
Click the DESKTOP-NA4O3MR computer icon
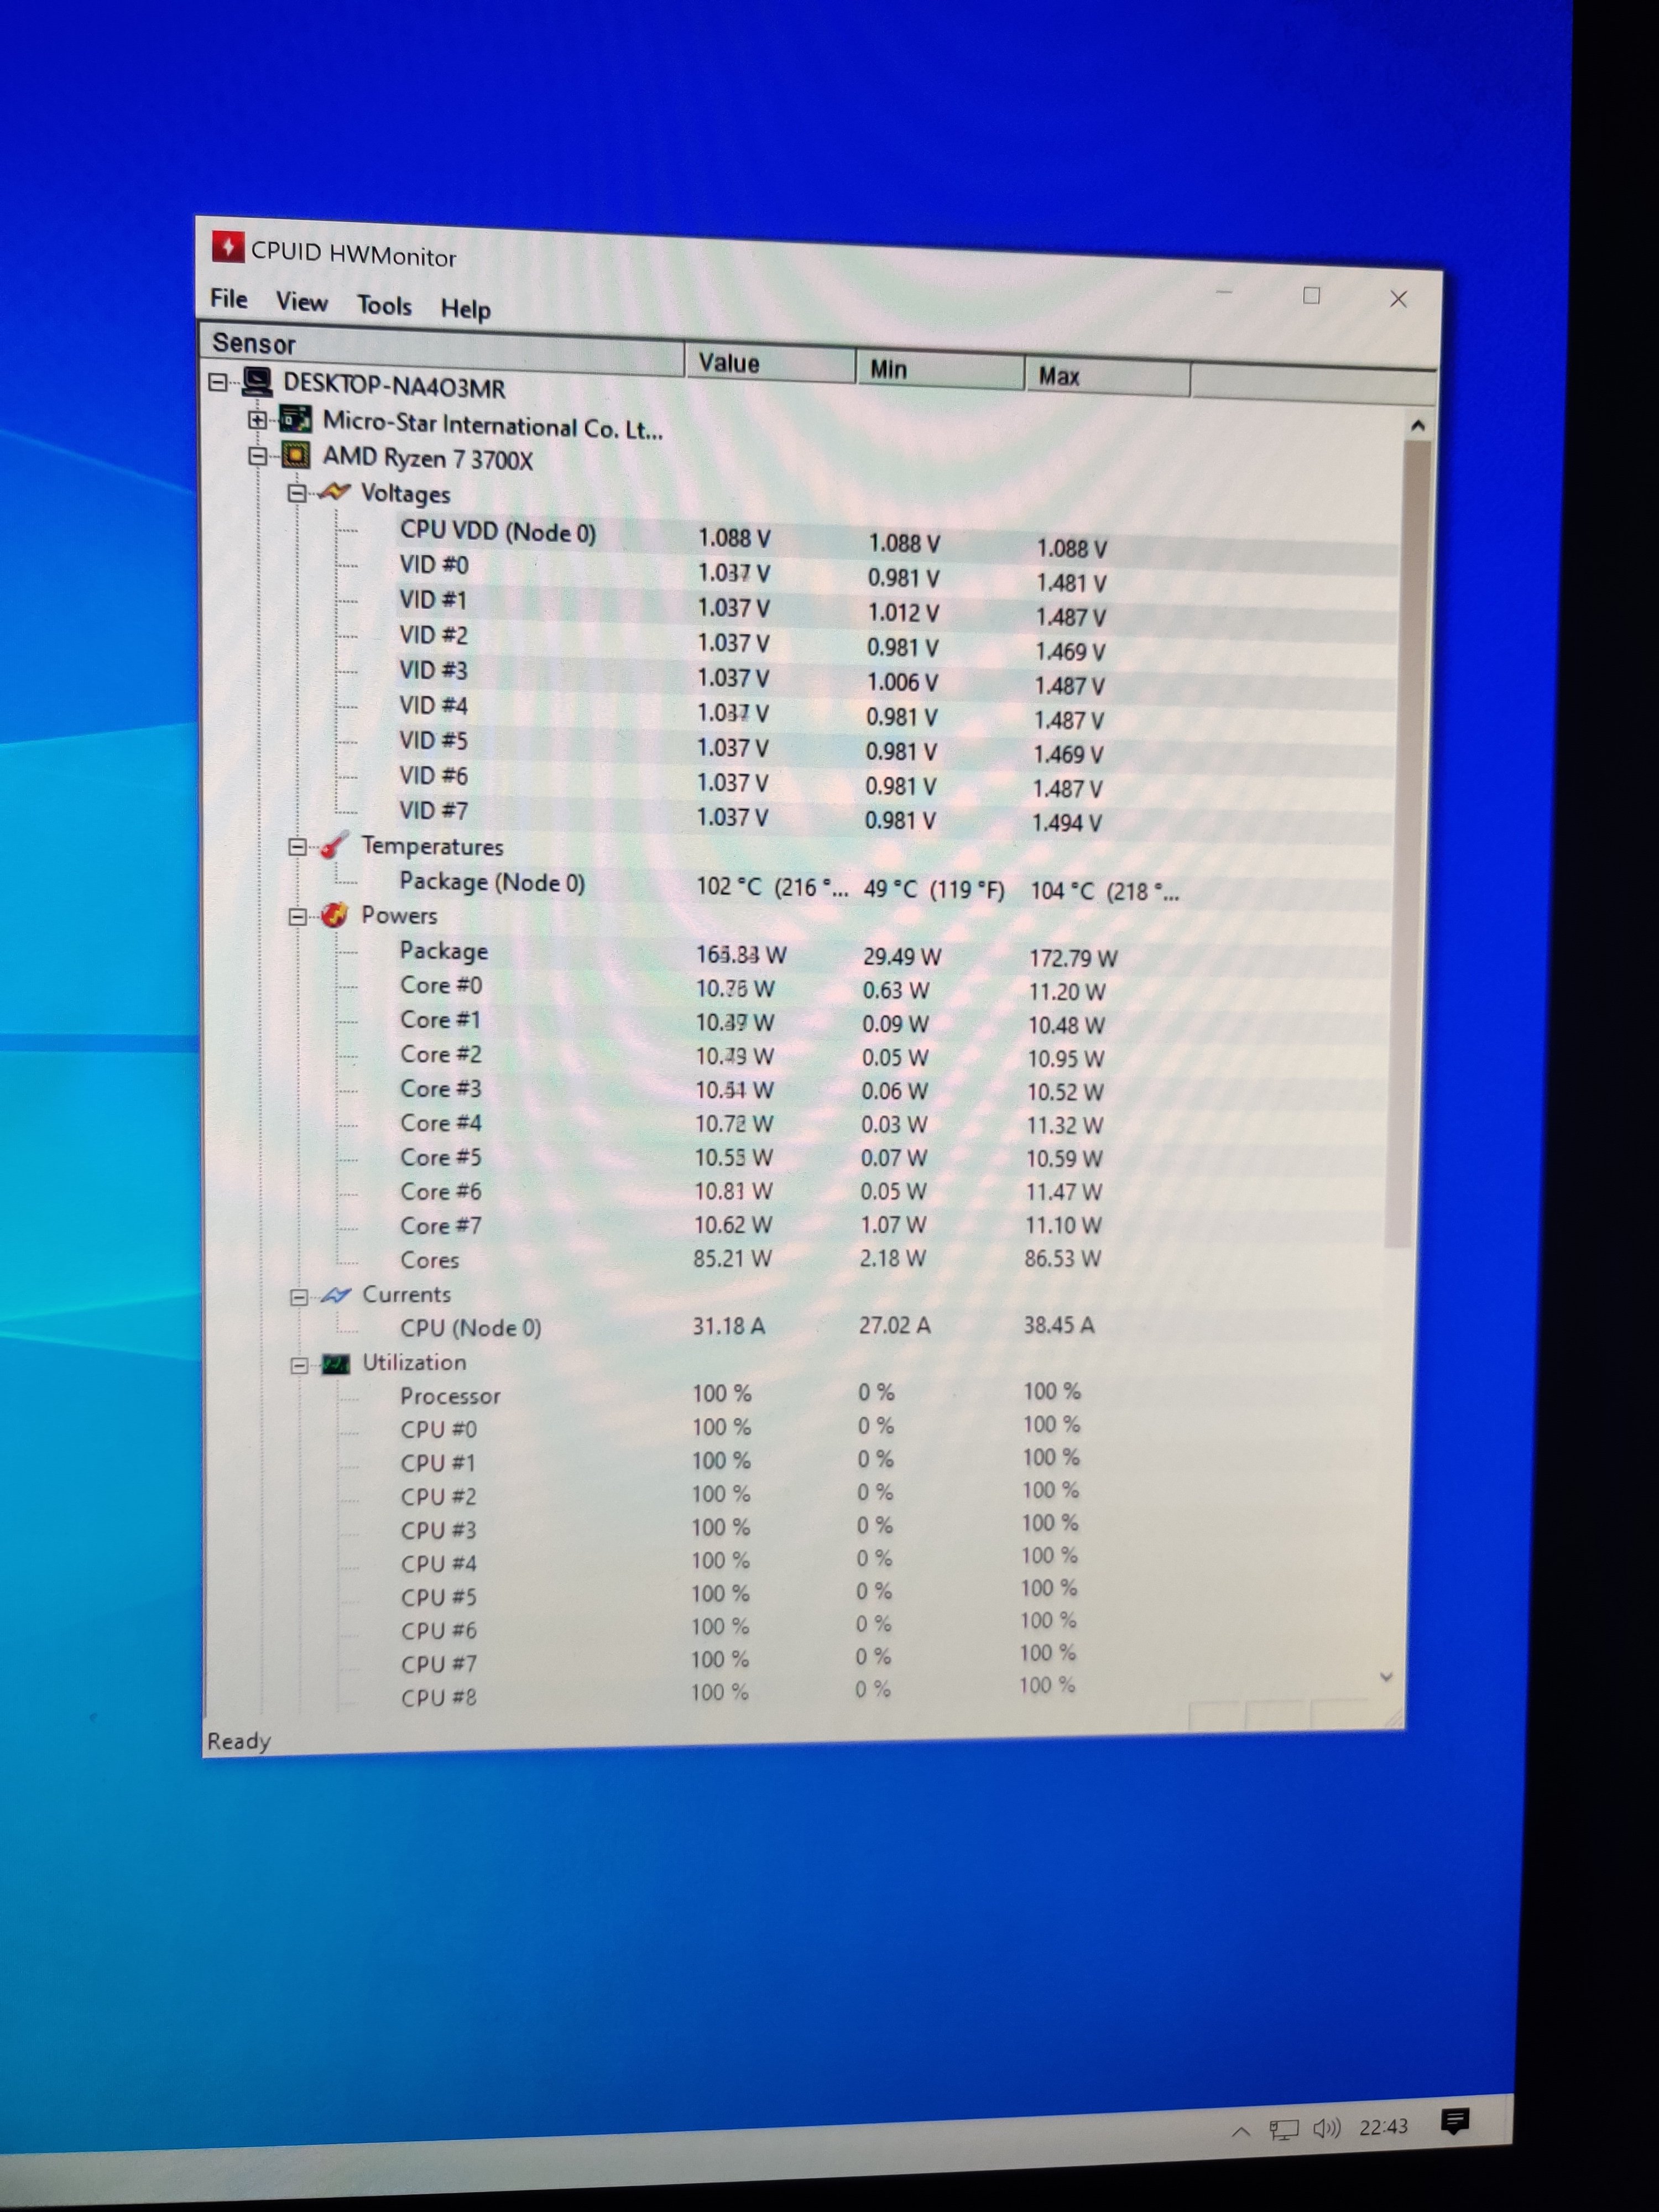pos(258,381)
